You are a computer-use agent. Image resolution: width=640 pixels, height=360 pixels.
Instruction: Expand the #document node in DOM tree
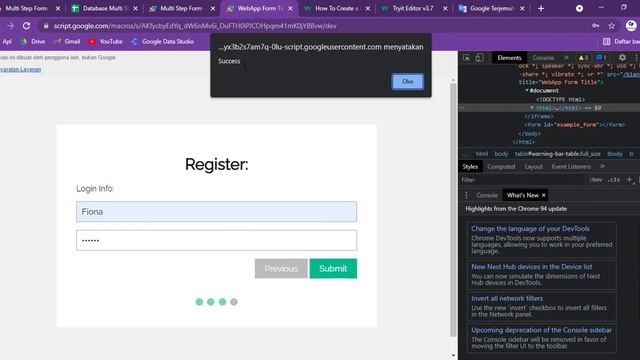point(527,91)
